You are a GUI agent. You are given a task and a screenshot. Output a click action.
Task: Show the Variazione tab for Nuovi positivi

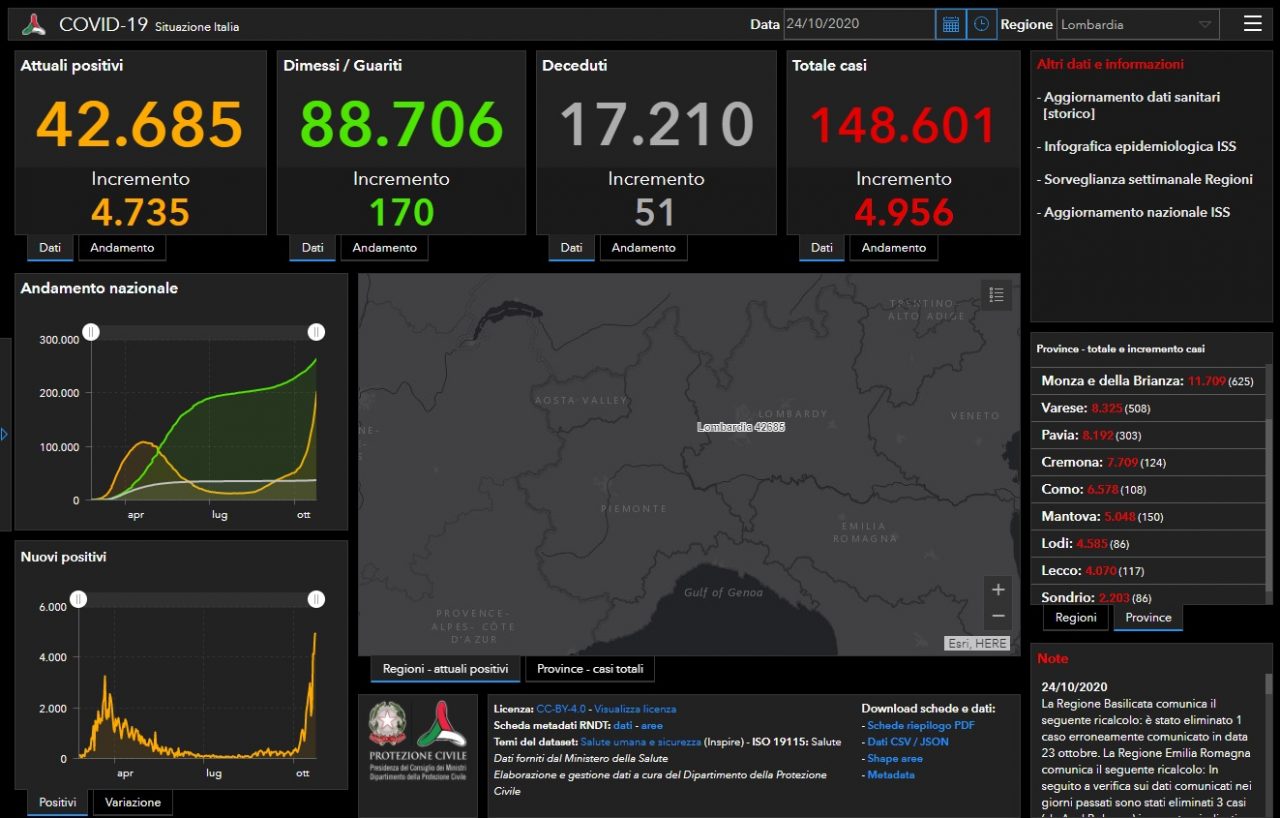tap(133, 802)
